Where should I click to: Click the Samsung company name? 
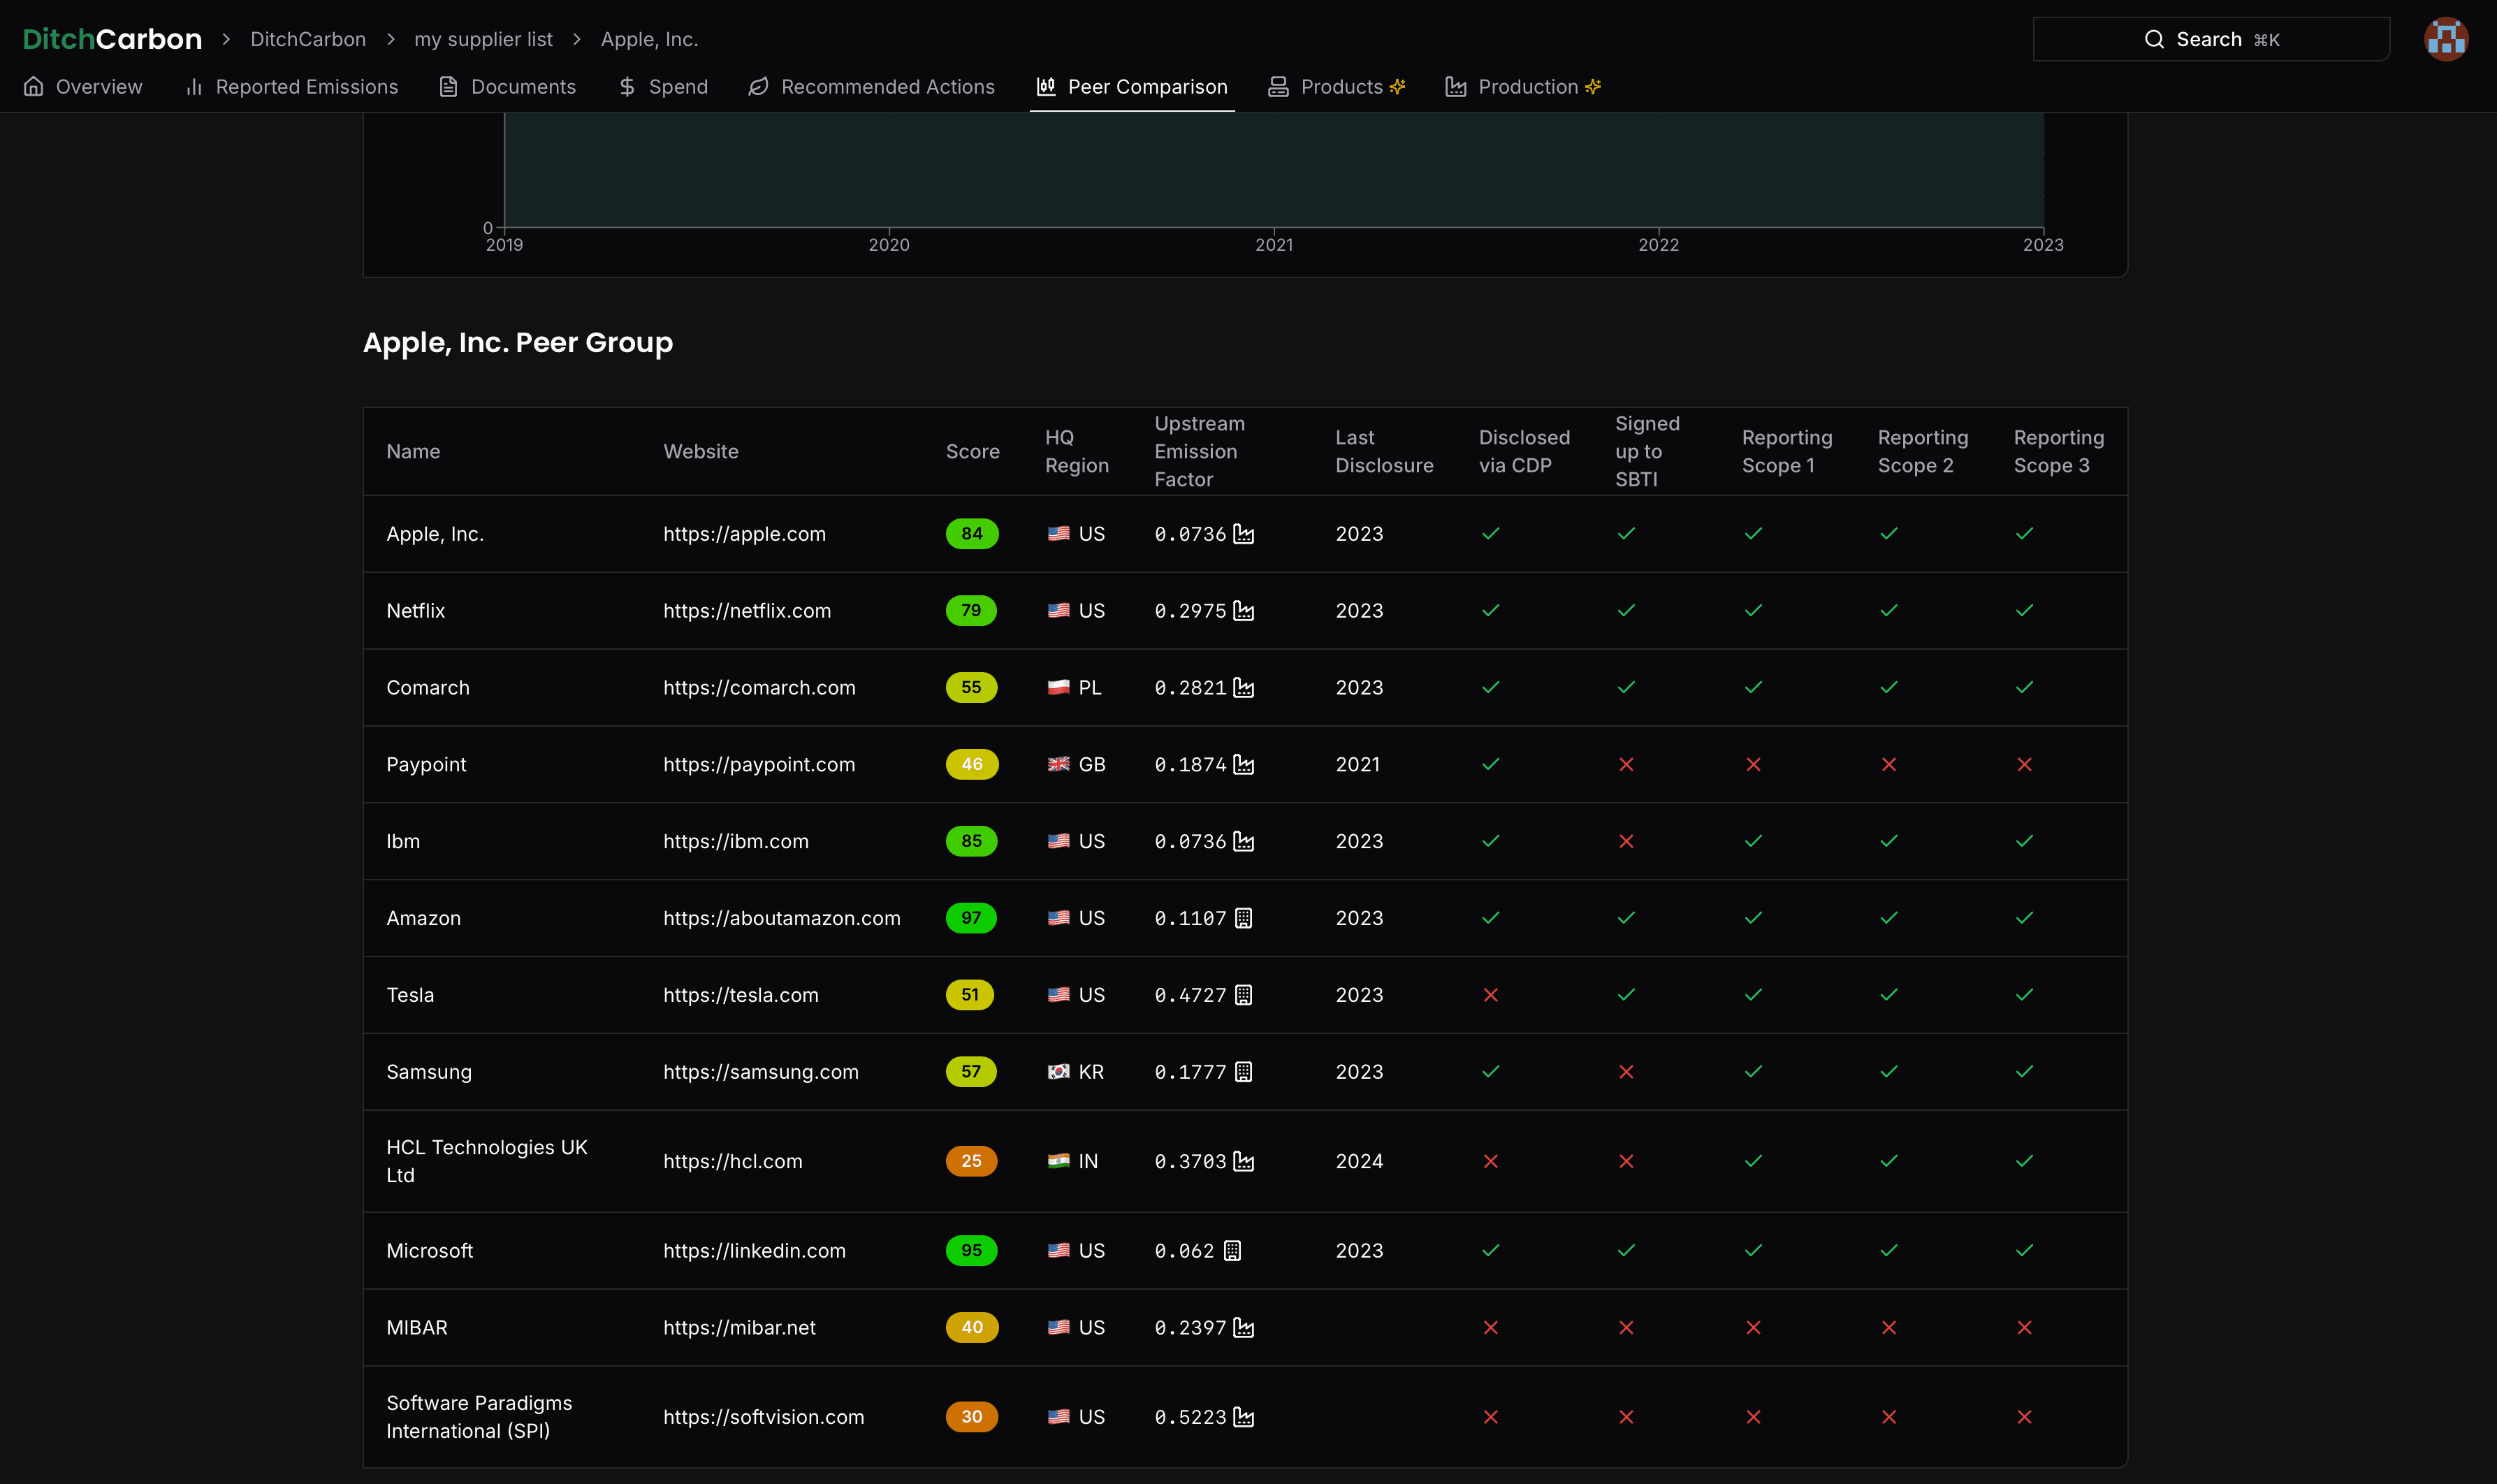429,1072
